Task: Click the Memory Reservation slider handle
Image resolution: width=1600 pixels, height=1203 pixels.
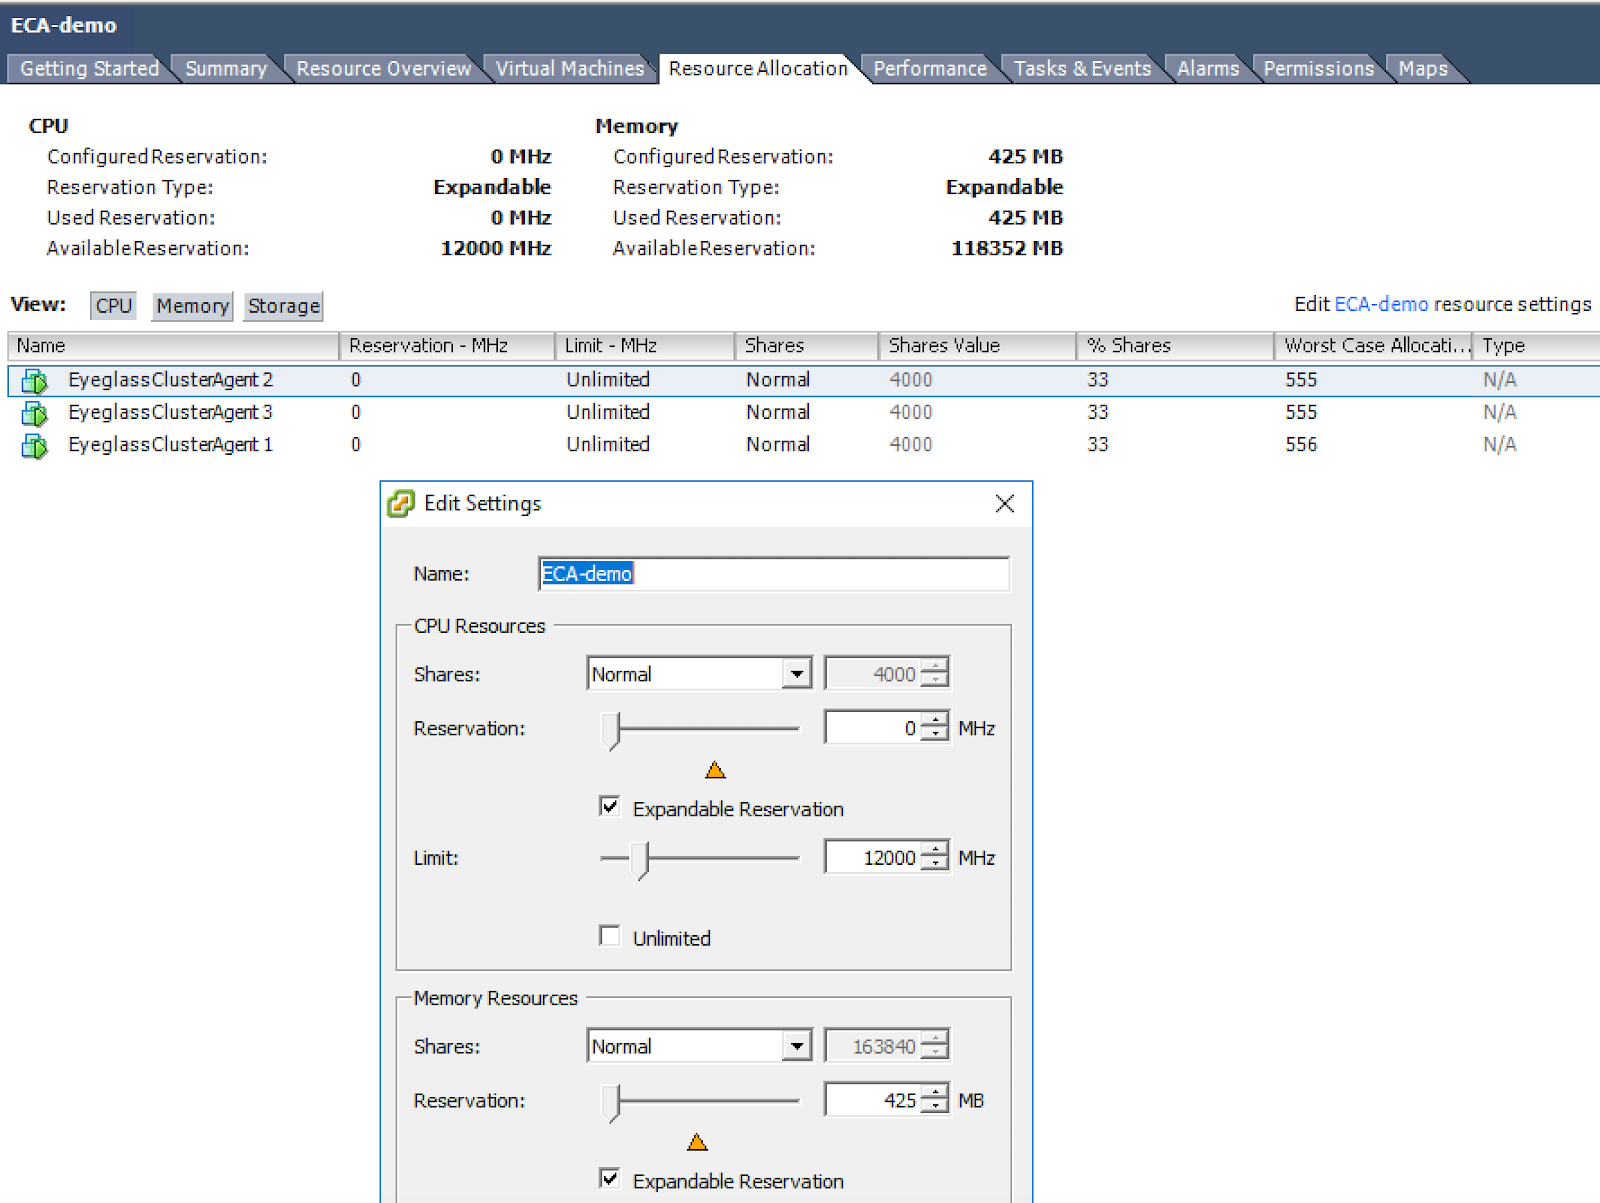Action: [612, 1102]
